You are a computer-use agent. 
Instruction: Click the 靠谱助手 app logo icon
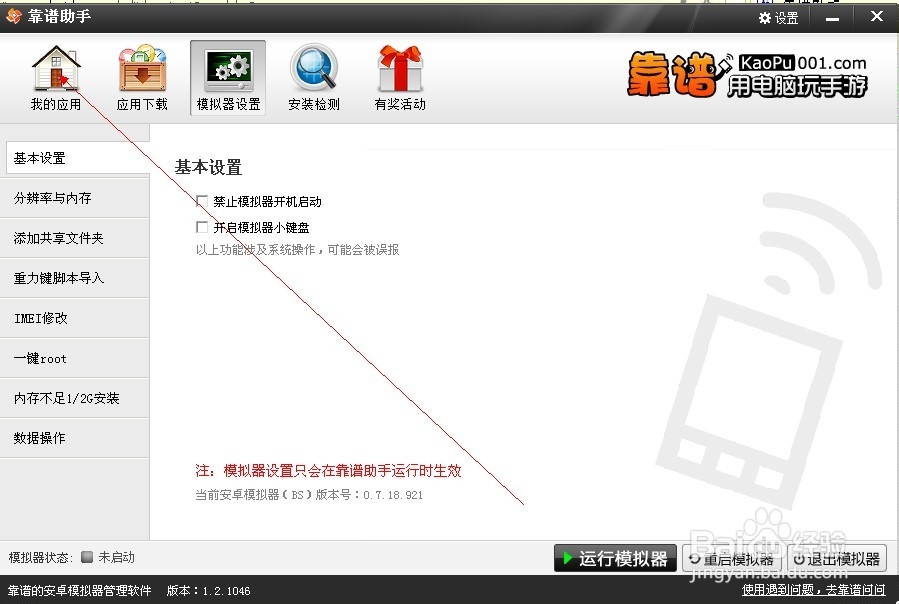pyautogui.click(x=13, y=16)
